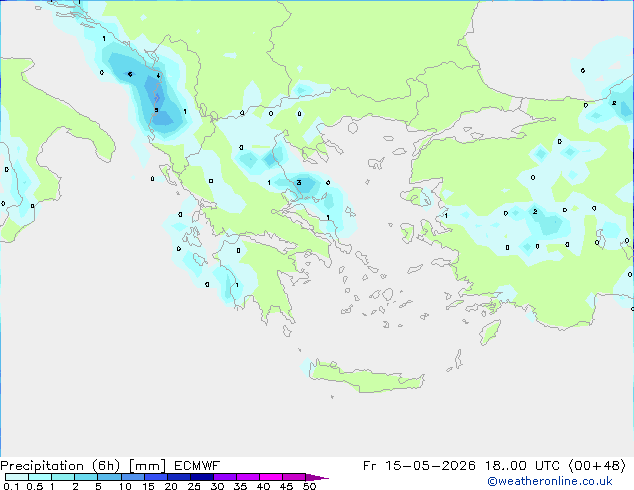Click the 'Precipitation' title word
The width and height of the screenshot is (634, 490).
point(42,466)
